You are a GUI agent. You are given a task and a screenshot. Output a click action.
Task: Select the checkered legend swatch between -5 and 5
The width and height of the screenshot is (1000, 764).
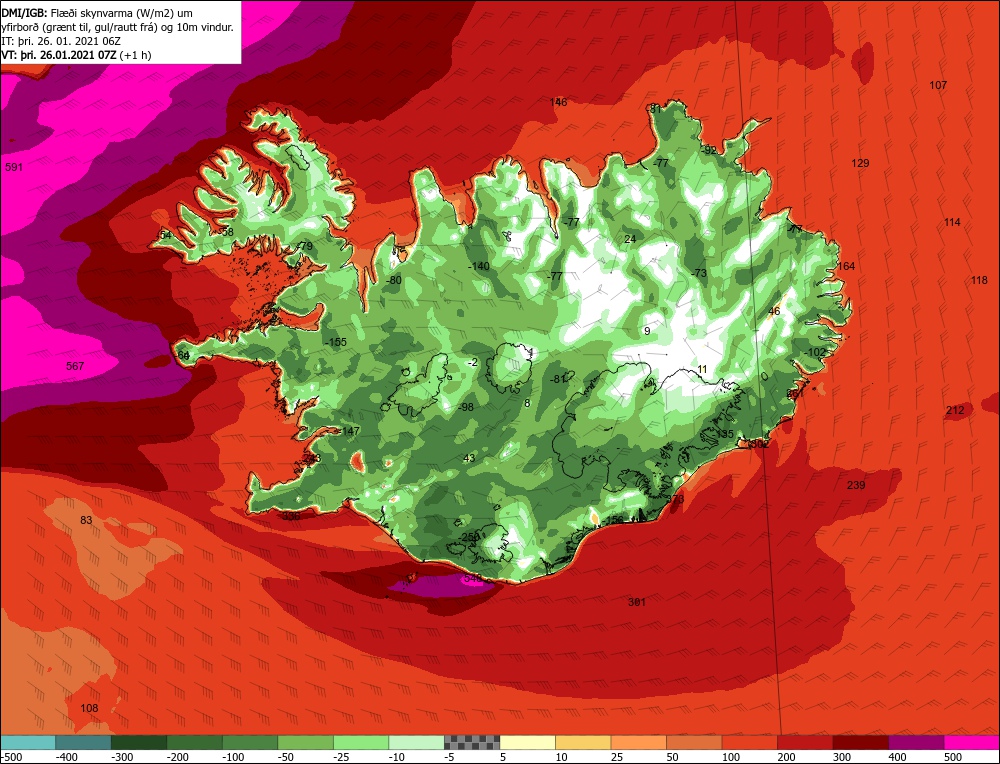click(x=472, y=742)
